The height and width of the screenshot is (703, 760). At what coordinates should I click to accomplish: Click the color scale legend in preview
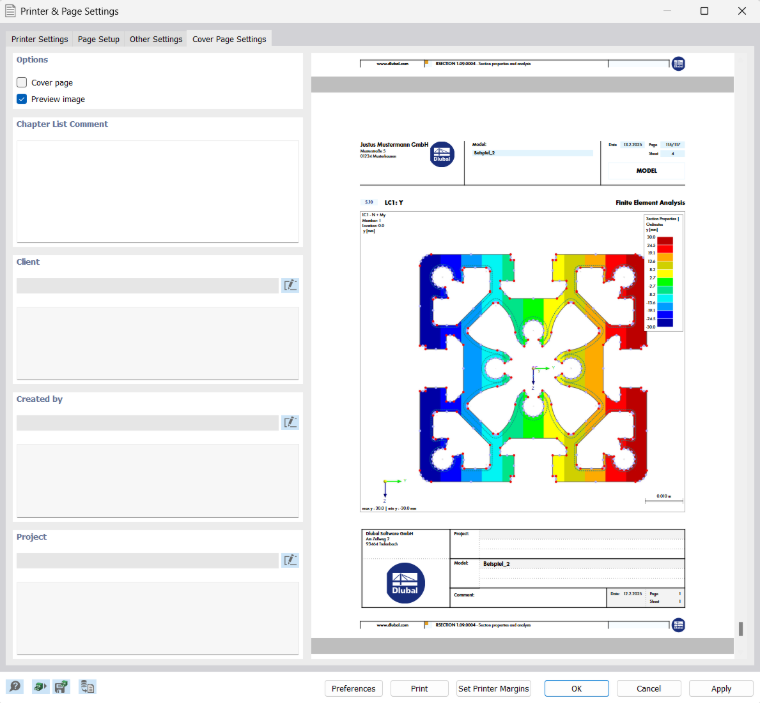pyautogui.click(x=663, y=273)
